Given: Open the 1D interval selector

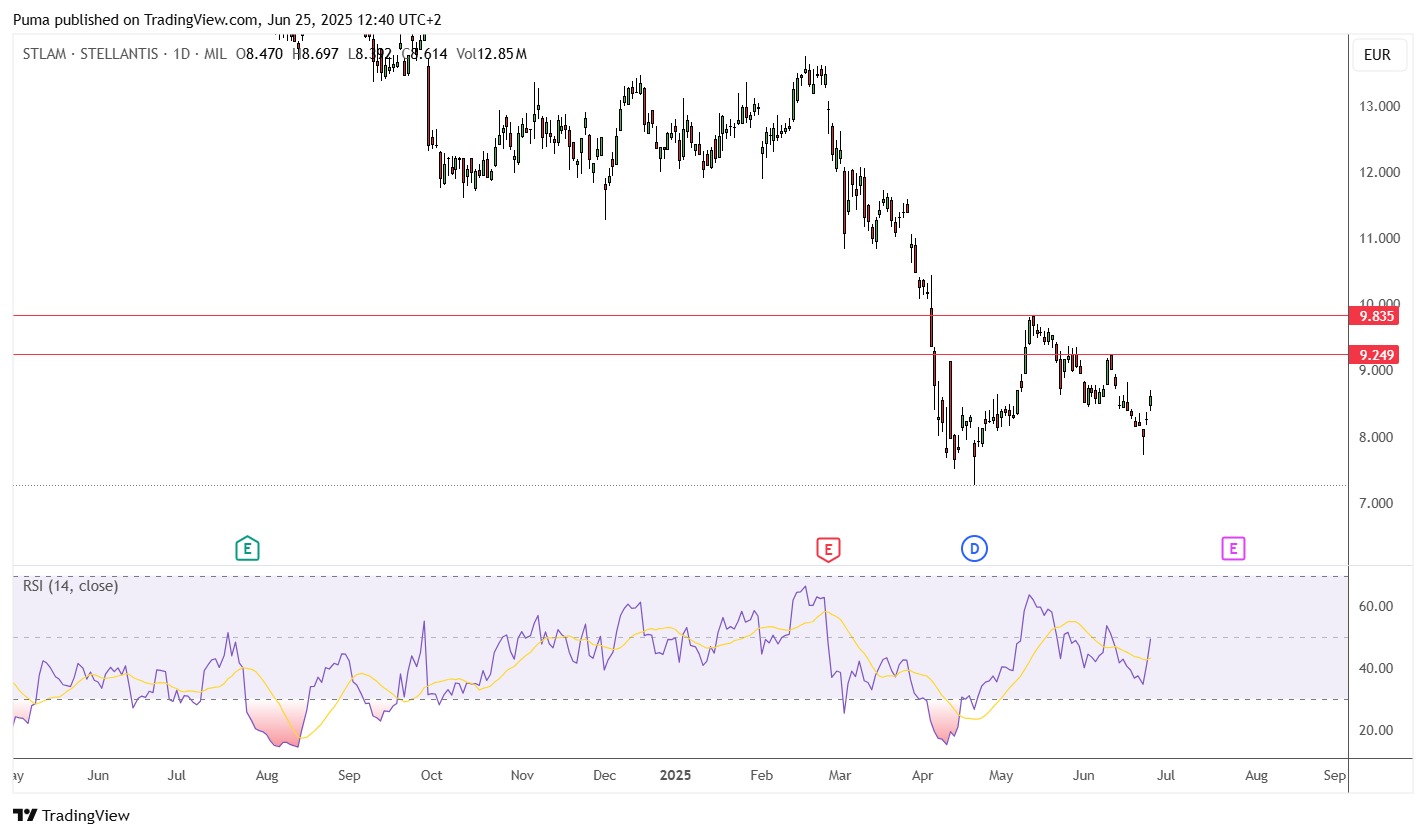Looking at the screenshot, I should coord(182,54).
